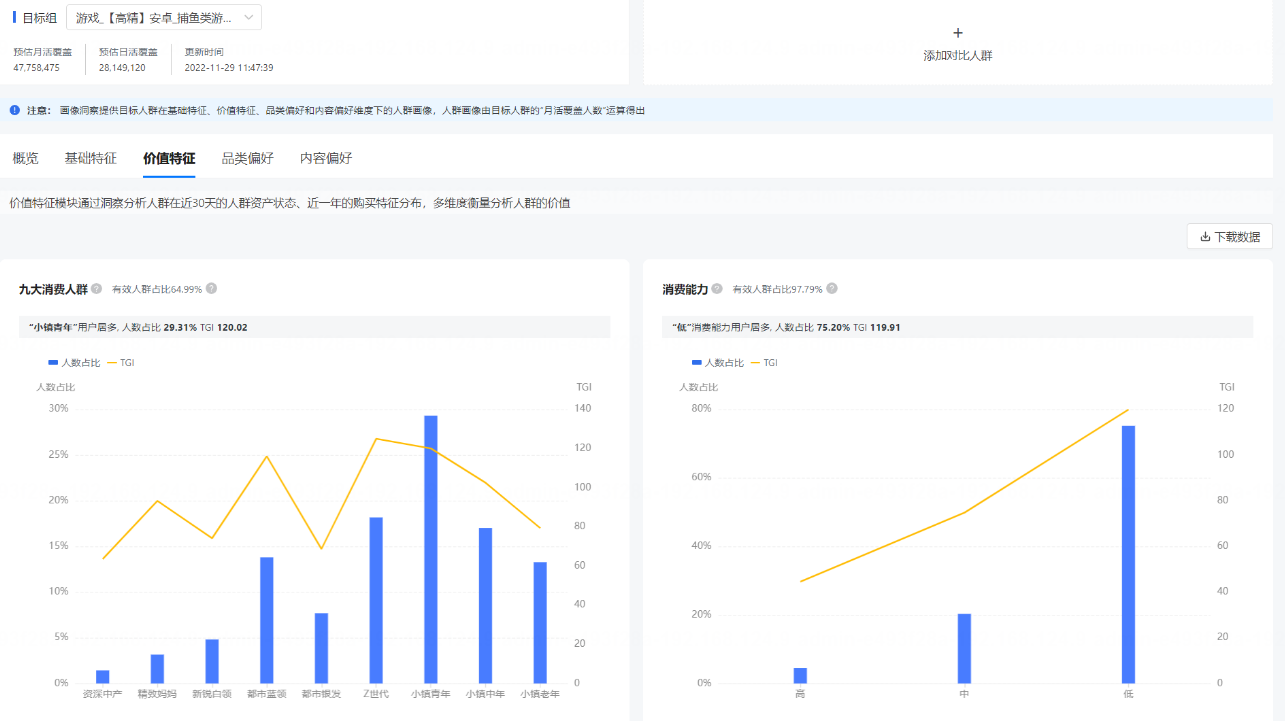1285x721 pixels.
Task: Click the 下载数据 button
Action: pyautogui.click(x=1229, y=237)
